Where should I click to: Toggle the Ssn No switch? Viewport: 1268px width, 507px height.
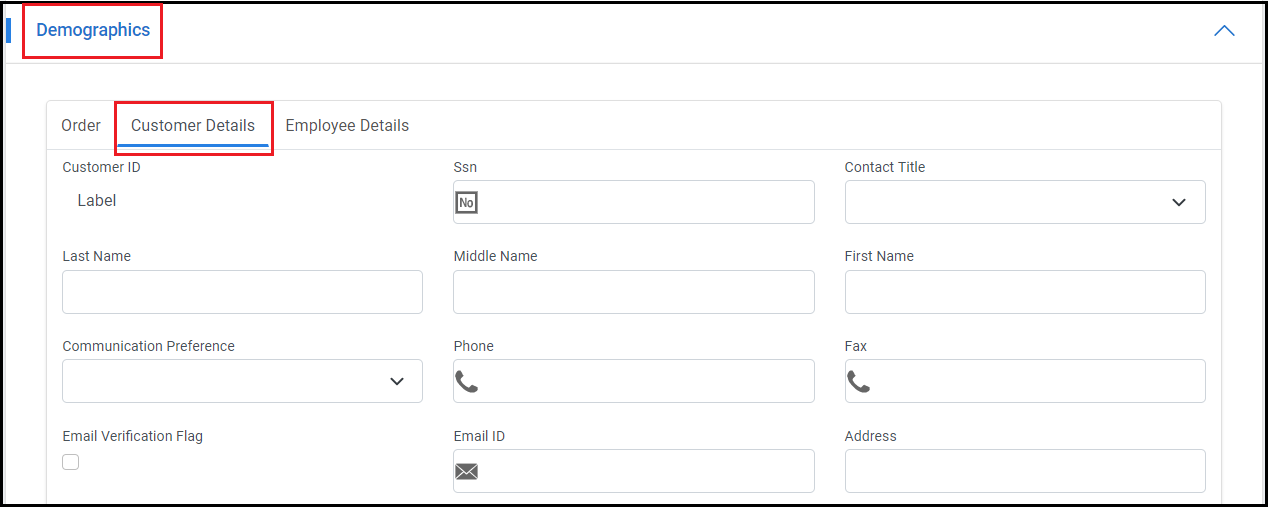coord(466,203)
